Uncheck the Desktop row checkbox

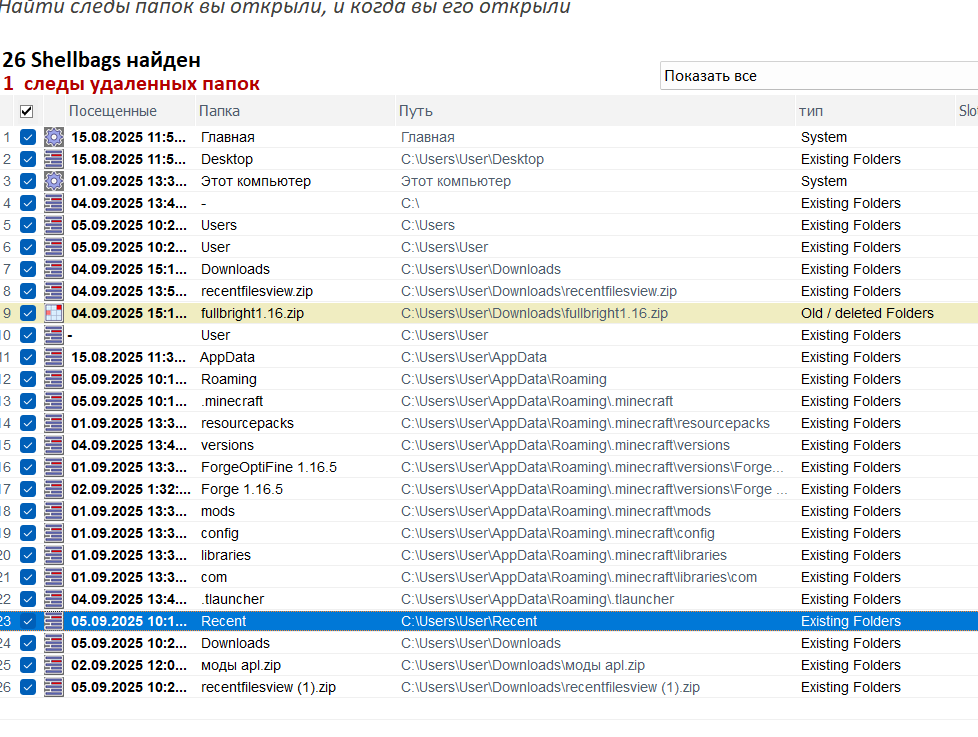coord(27,159)
